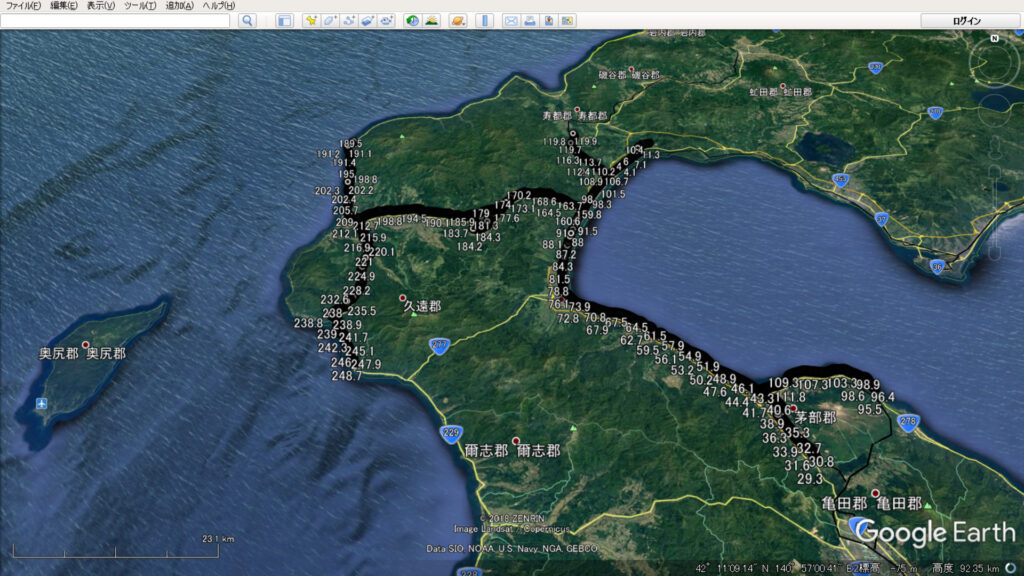1024x576 pixels.
Task: Click the email envelope icon
Action: coord(511,20)
